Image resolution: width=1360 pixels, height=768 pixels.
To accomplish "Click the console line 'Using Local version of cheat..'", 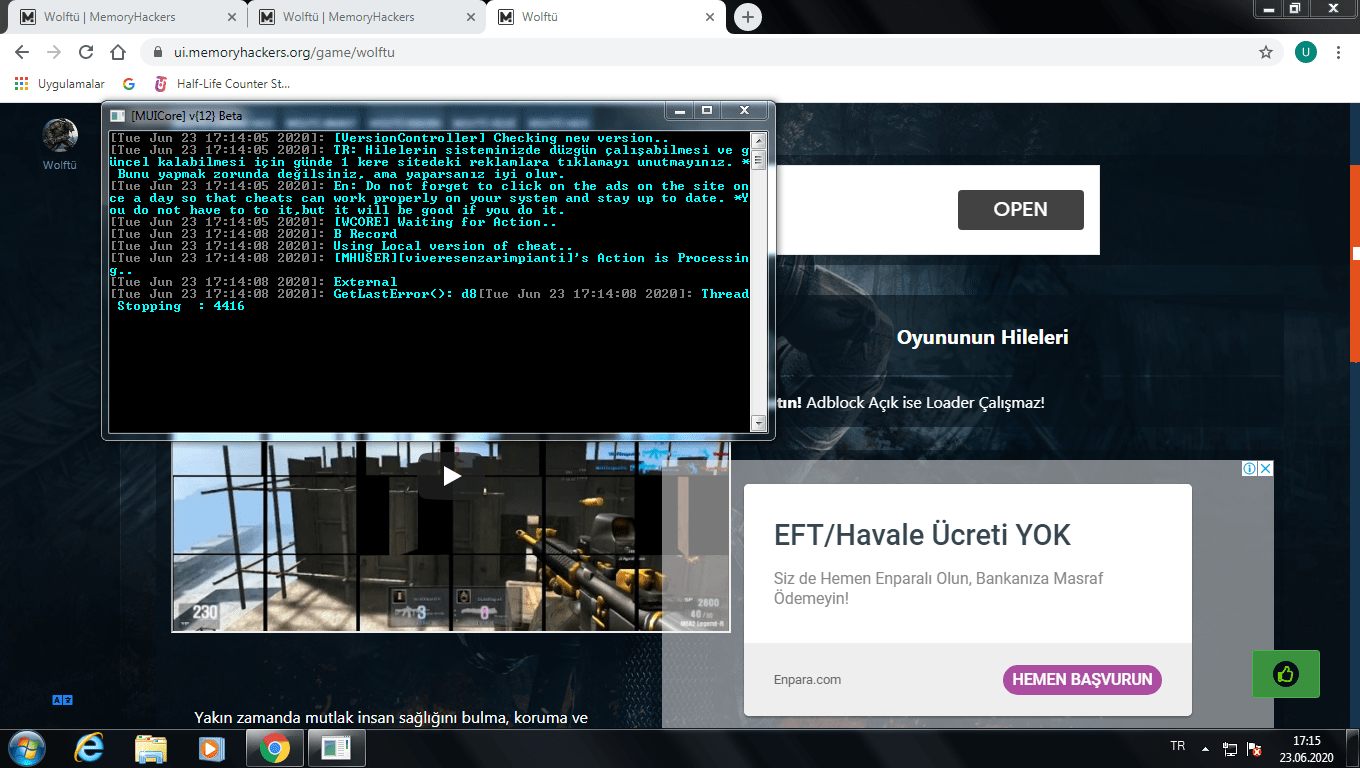I will (x=453, y=246).
